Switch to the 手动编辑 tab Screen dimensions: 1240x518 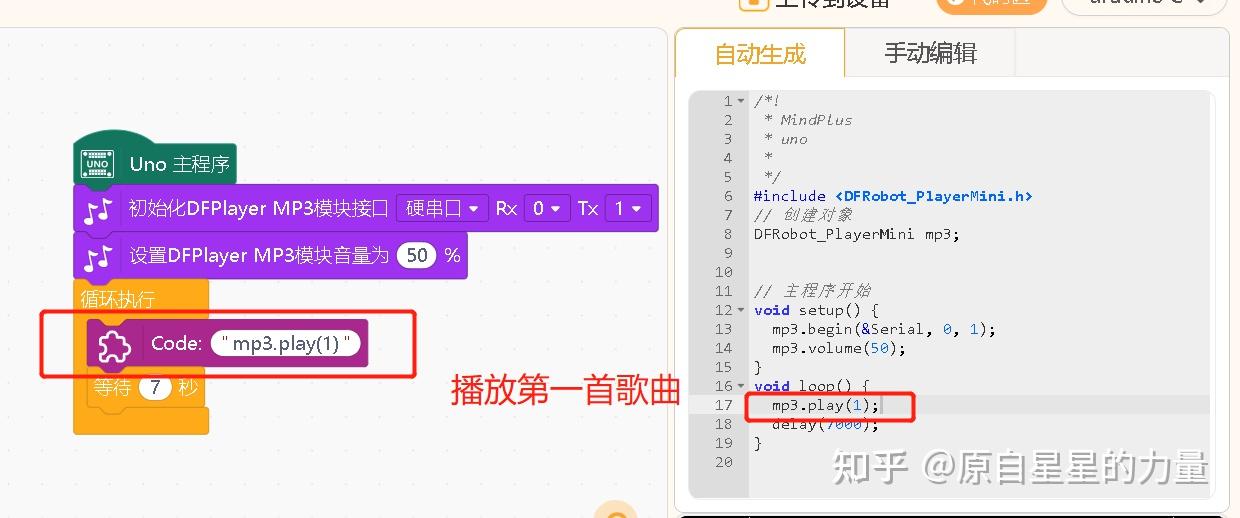coord(930,53)
